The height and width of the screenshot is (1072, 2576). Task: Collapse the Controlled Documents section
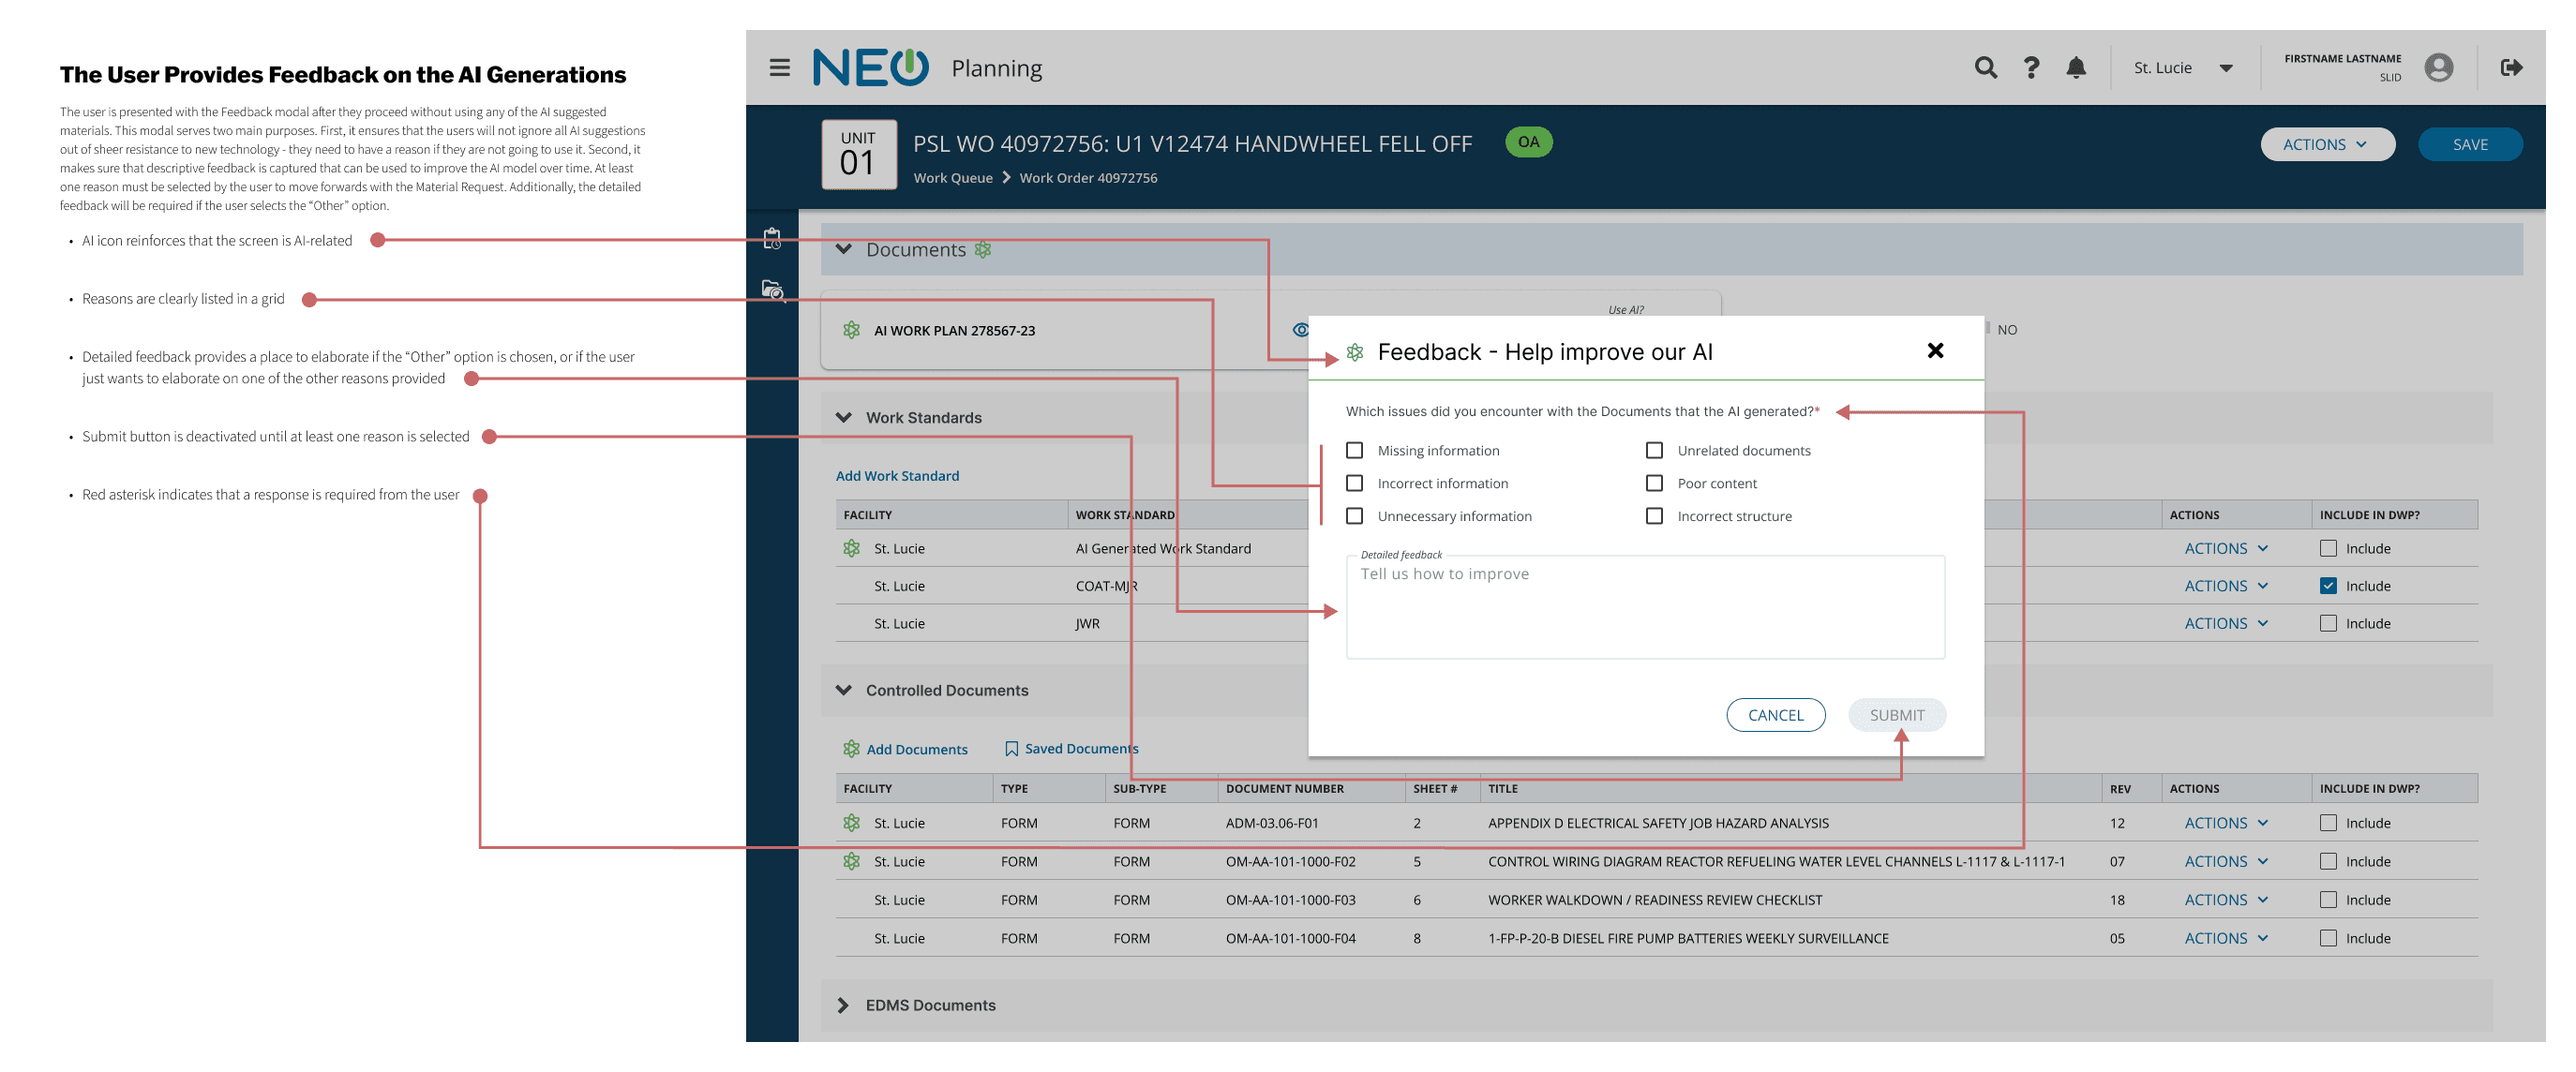pyautogui.click(x=843, y=690)
